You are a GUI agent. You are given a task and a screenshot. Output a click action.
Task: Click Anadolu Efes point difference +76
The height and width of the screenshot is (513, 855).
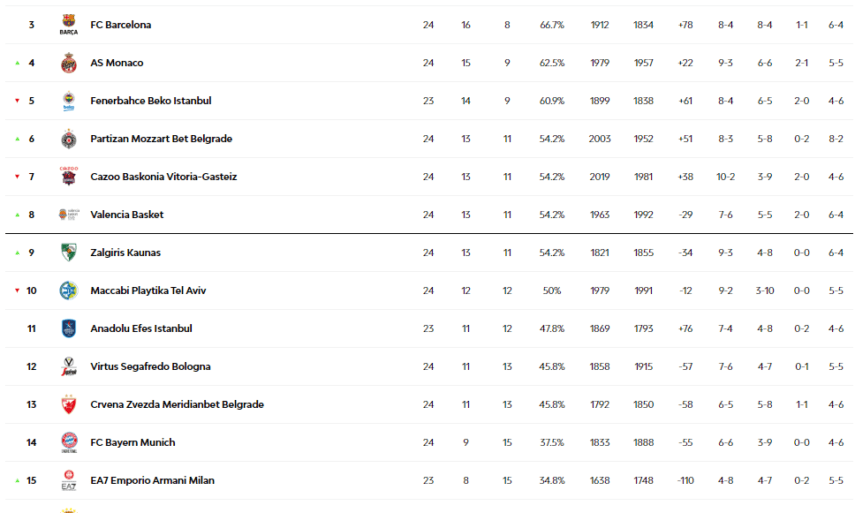(685, 329)
